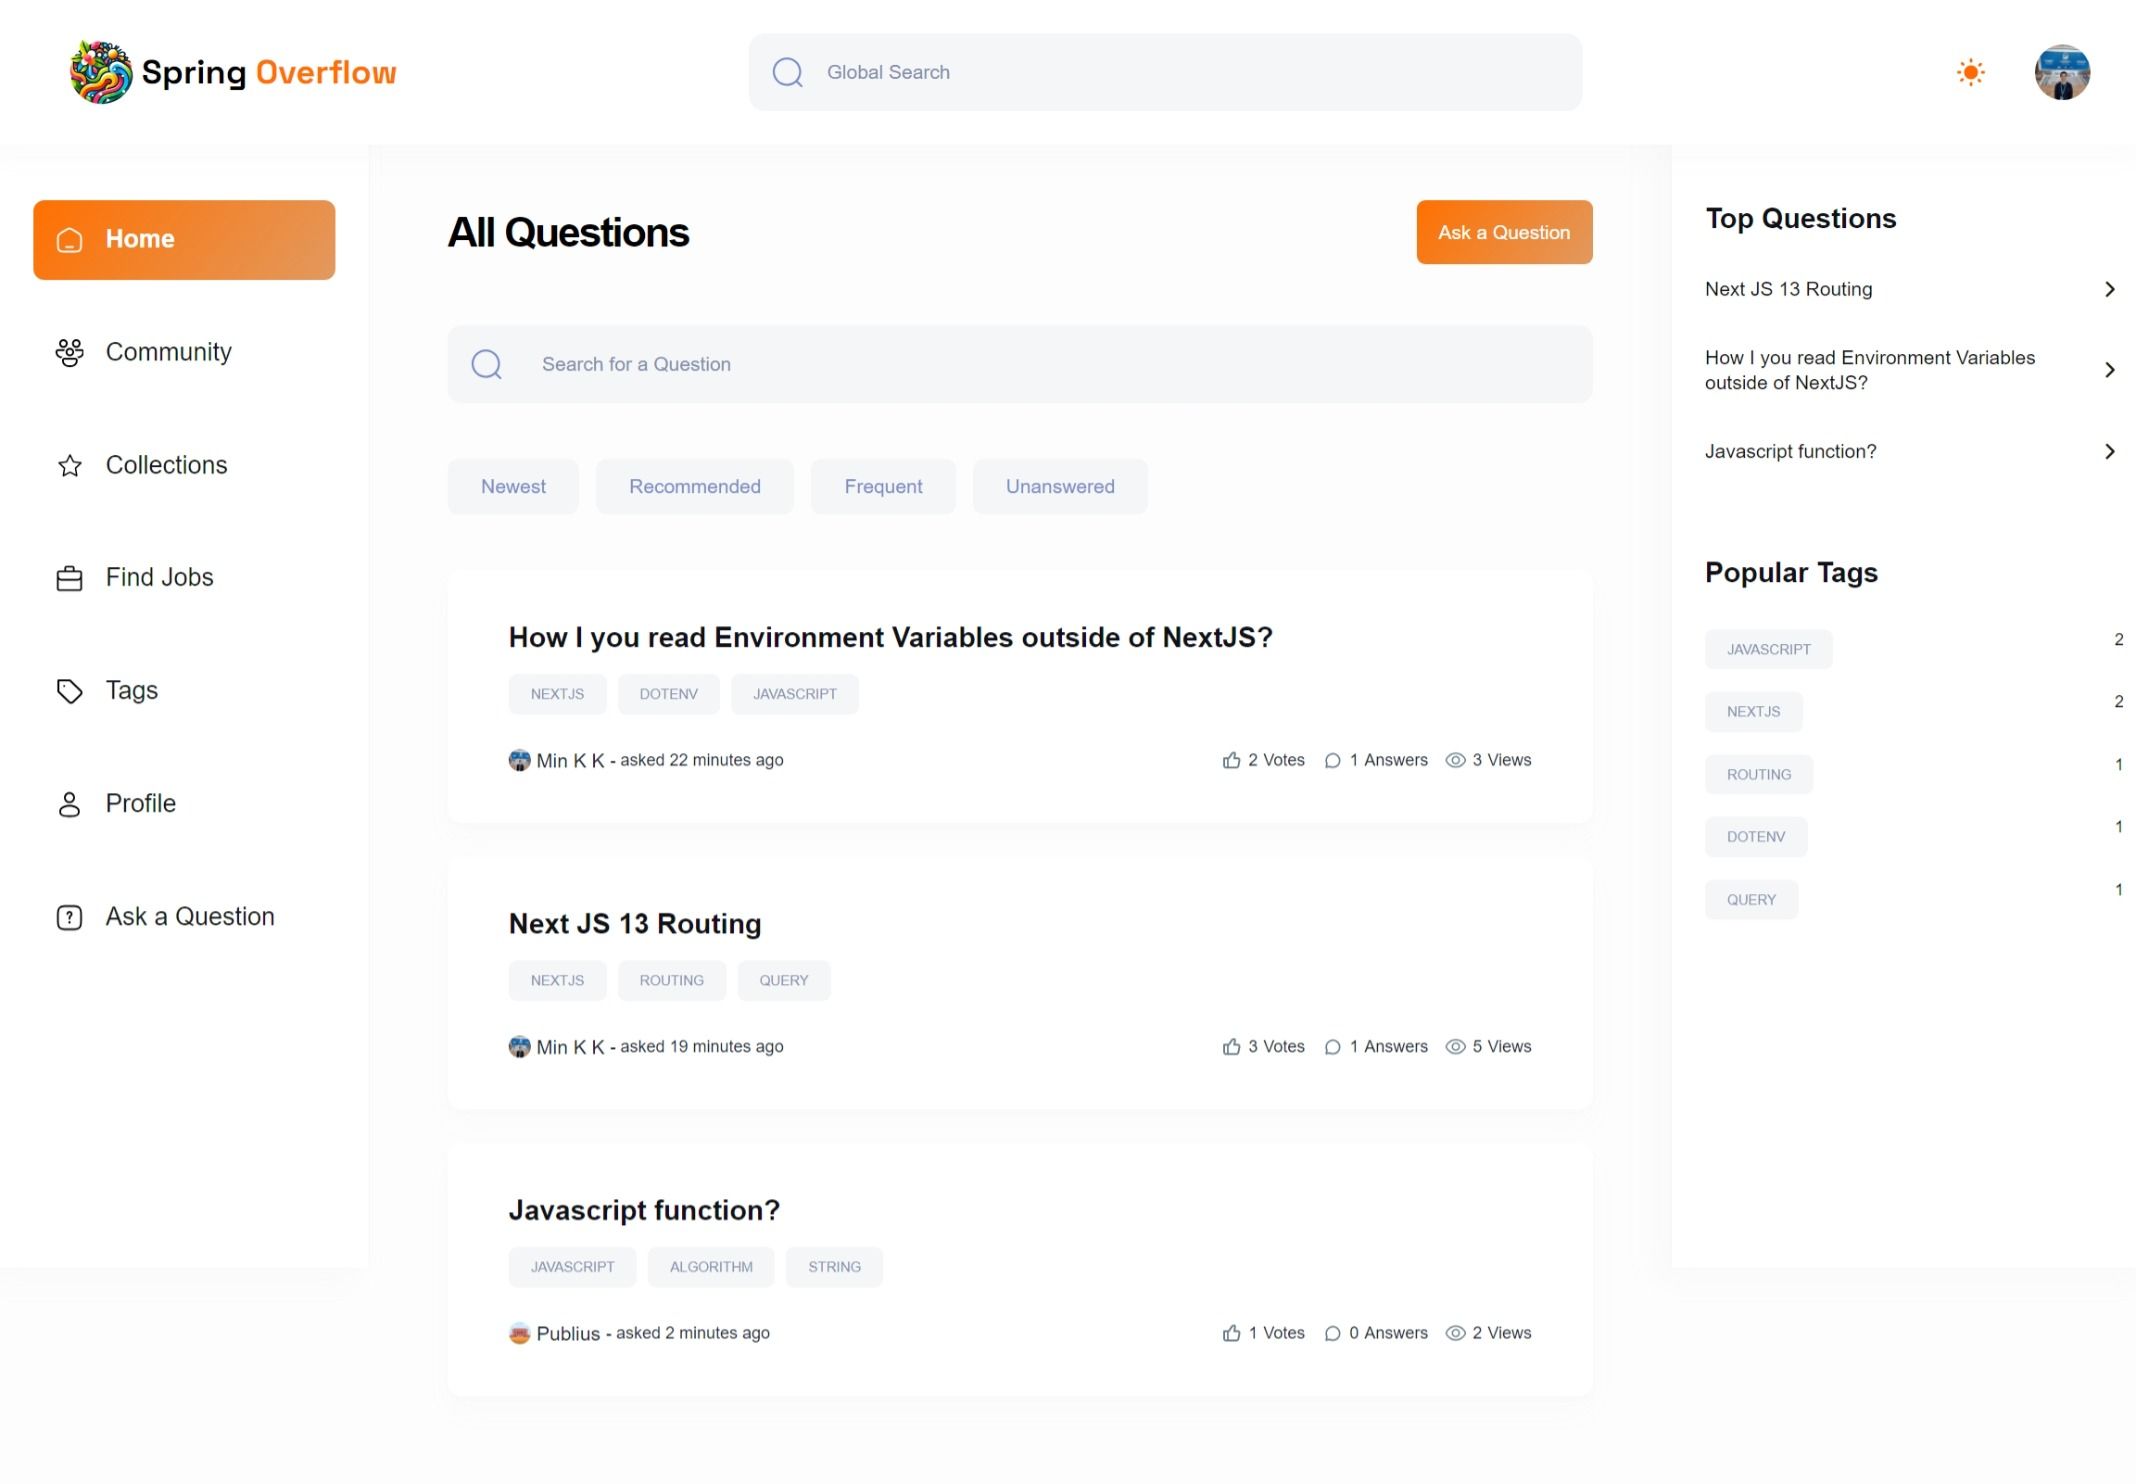Select the Newest filter chip

pyautogui.click(x=513, y=487)
